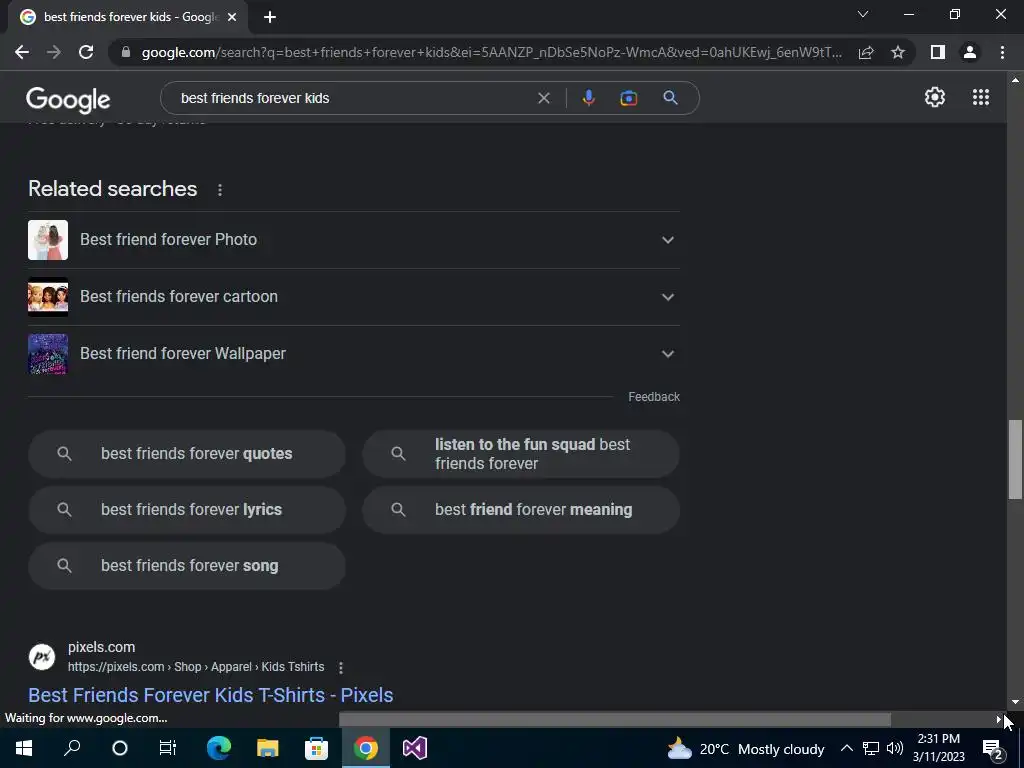The height and width of the screenshot is (768, 1024).
Task: Close the best friends forever kids tab
Action: pos(232,18)
